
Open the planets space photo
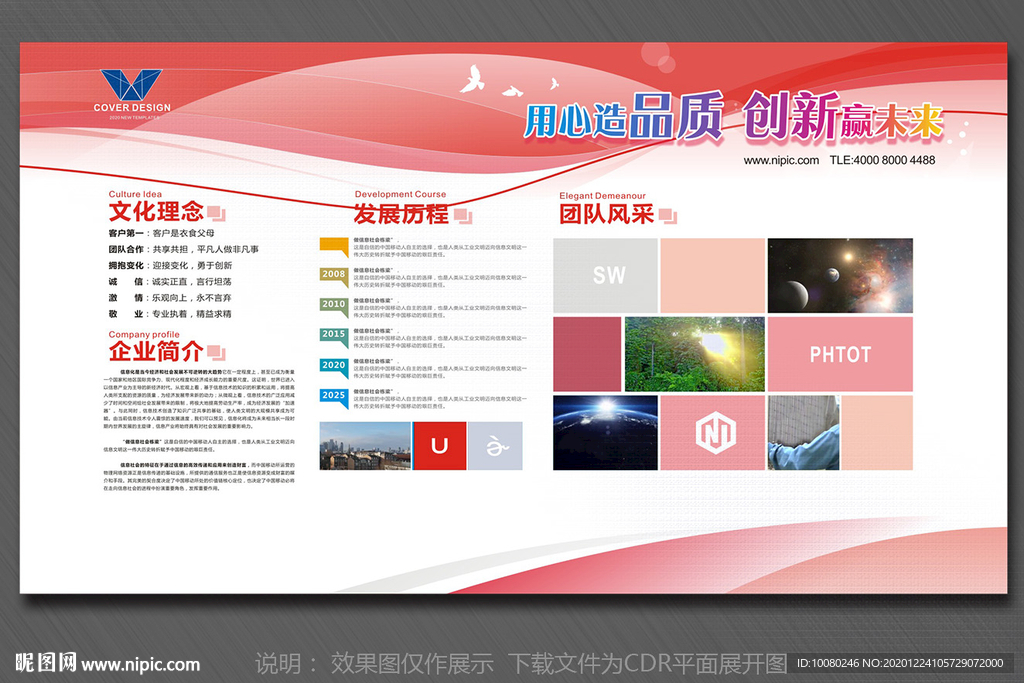pos(840,276)
